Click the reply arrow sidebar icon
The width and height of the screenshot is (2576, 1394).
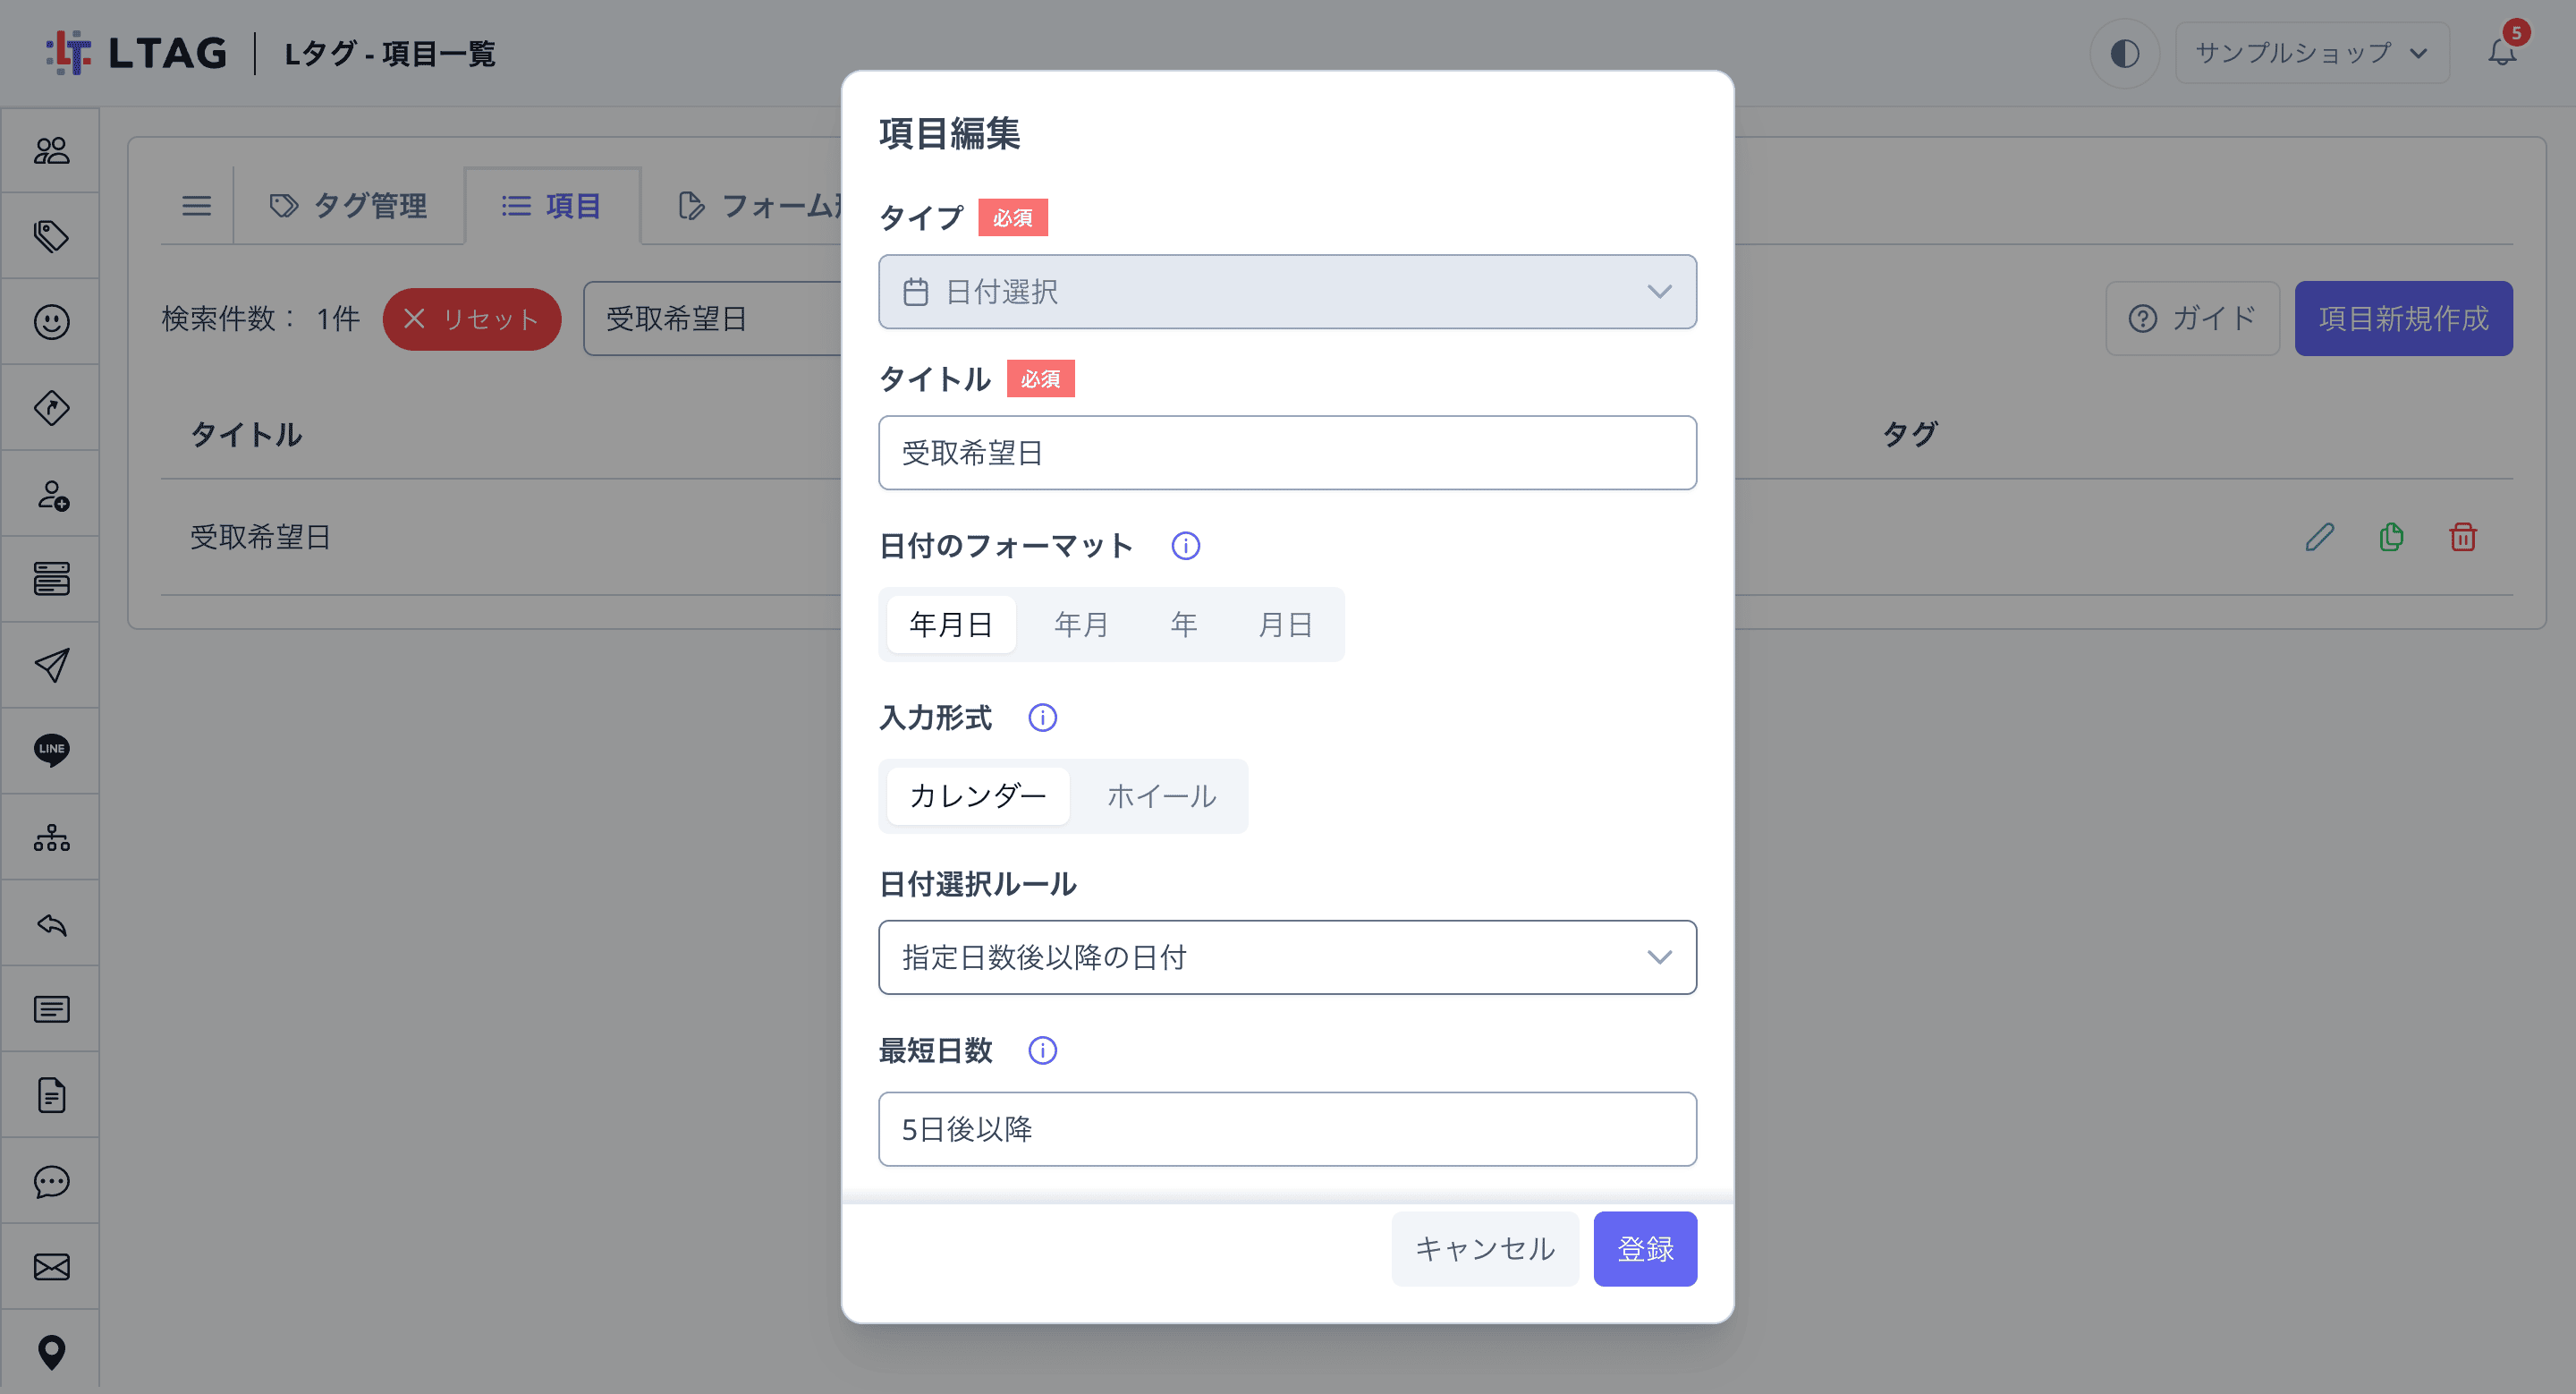click(51, 924)
